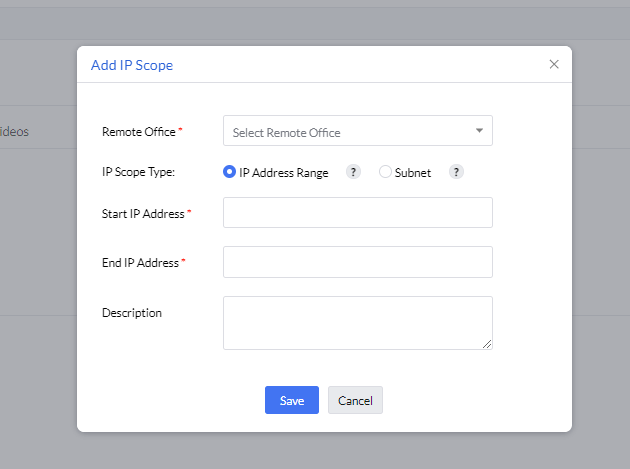Grab the Description textarea resize handle

tap(487, 344)
